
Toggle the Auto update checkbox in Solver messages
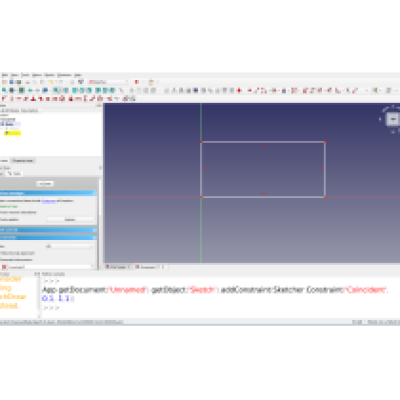point(9,219)
